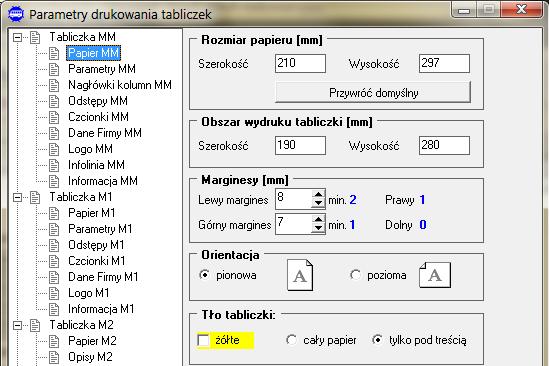This screenshot has height=366, width=549.
Task: Click Lewy margines value field
Action: [x=293, y=199]
